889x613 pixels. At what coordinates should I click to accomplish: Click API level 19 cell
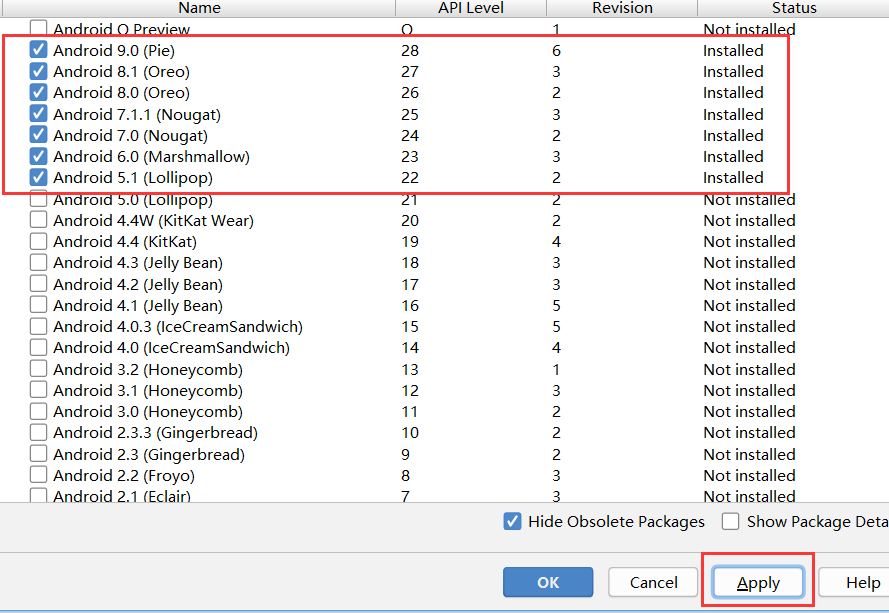click(410, 242)
